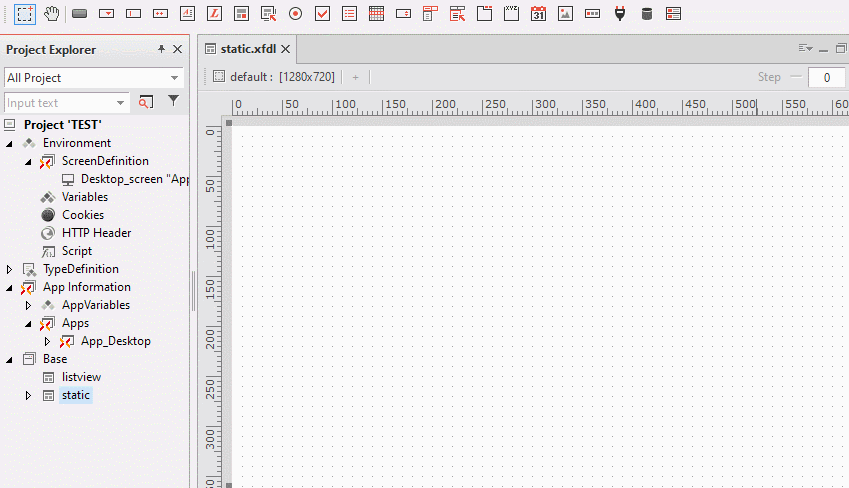This screenshot has height=488, width=849.
Task: Choose the CheckBox component in toolbar
Action: [322, 14]
